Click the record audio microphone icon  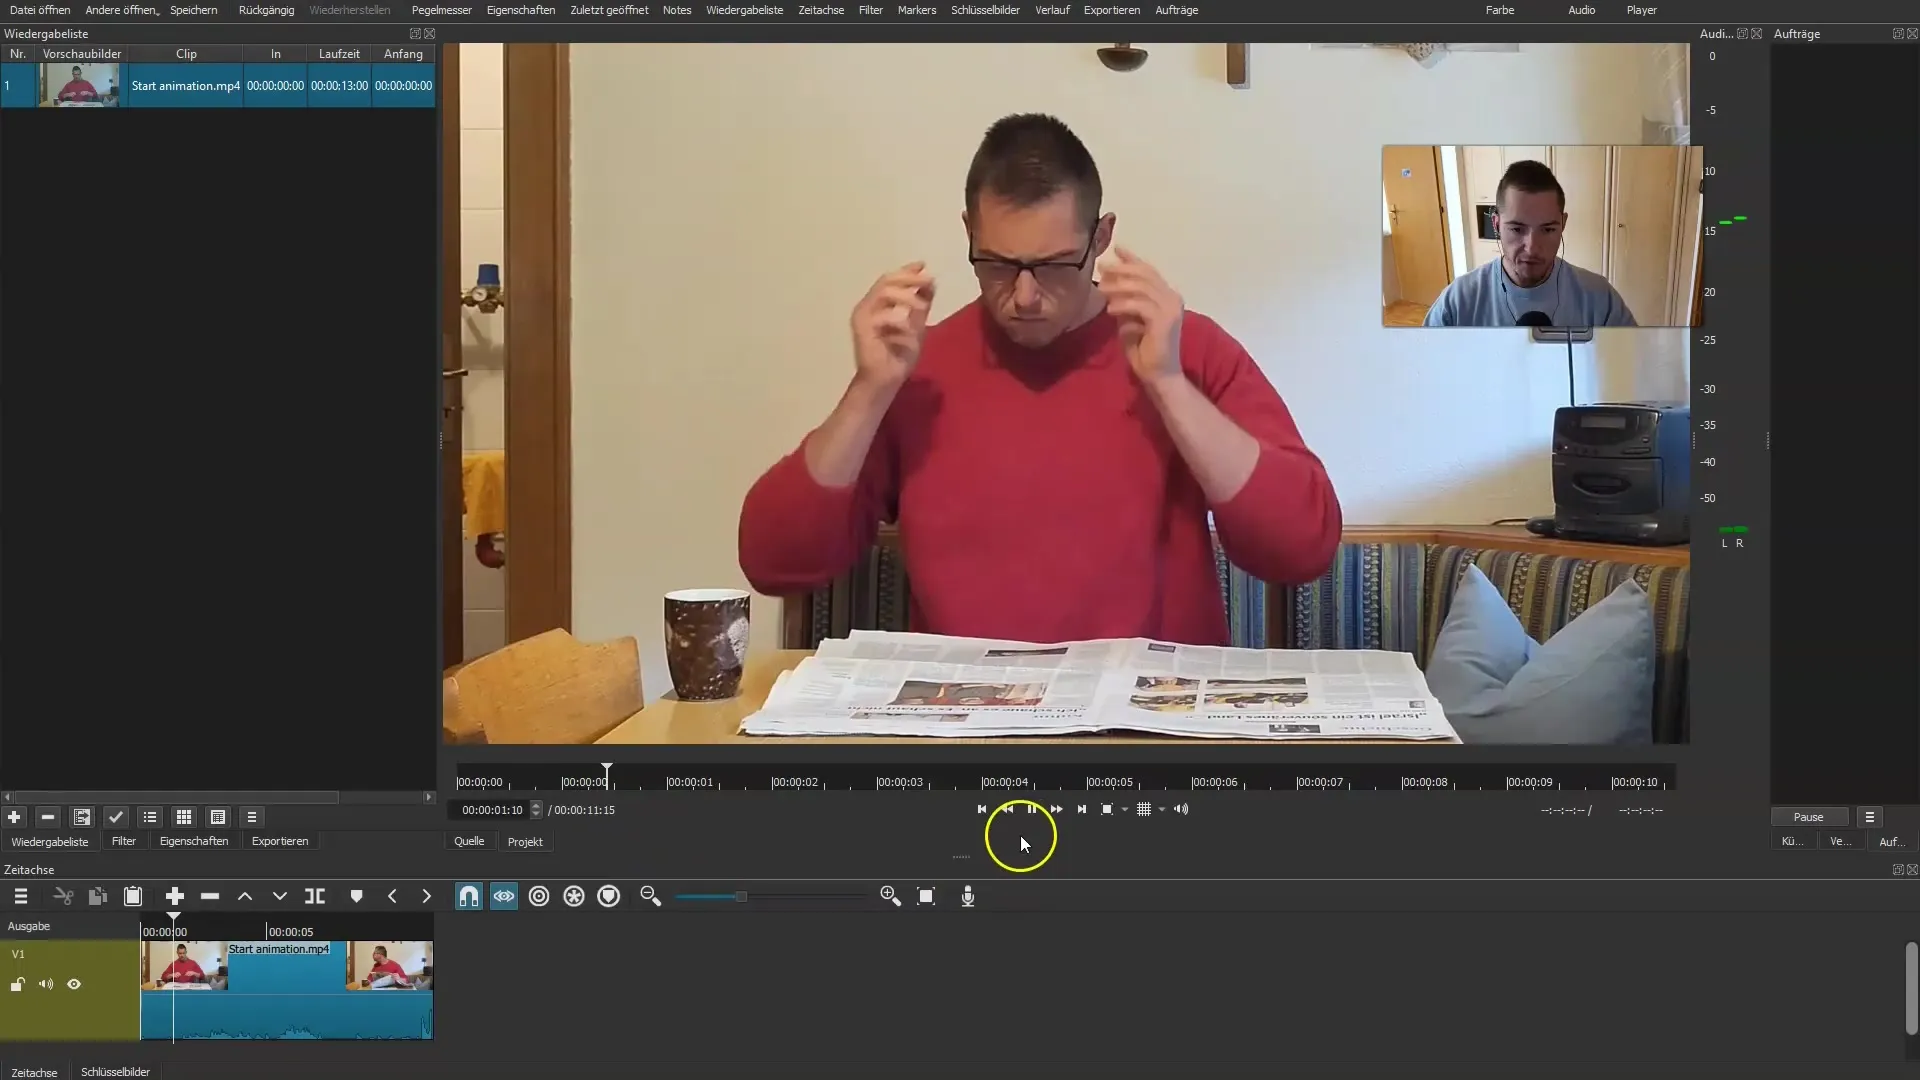[968, 897]
